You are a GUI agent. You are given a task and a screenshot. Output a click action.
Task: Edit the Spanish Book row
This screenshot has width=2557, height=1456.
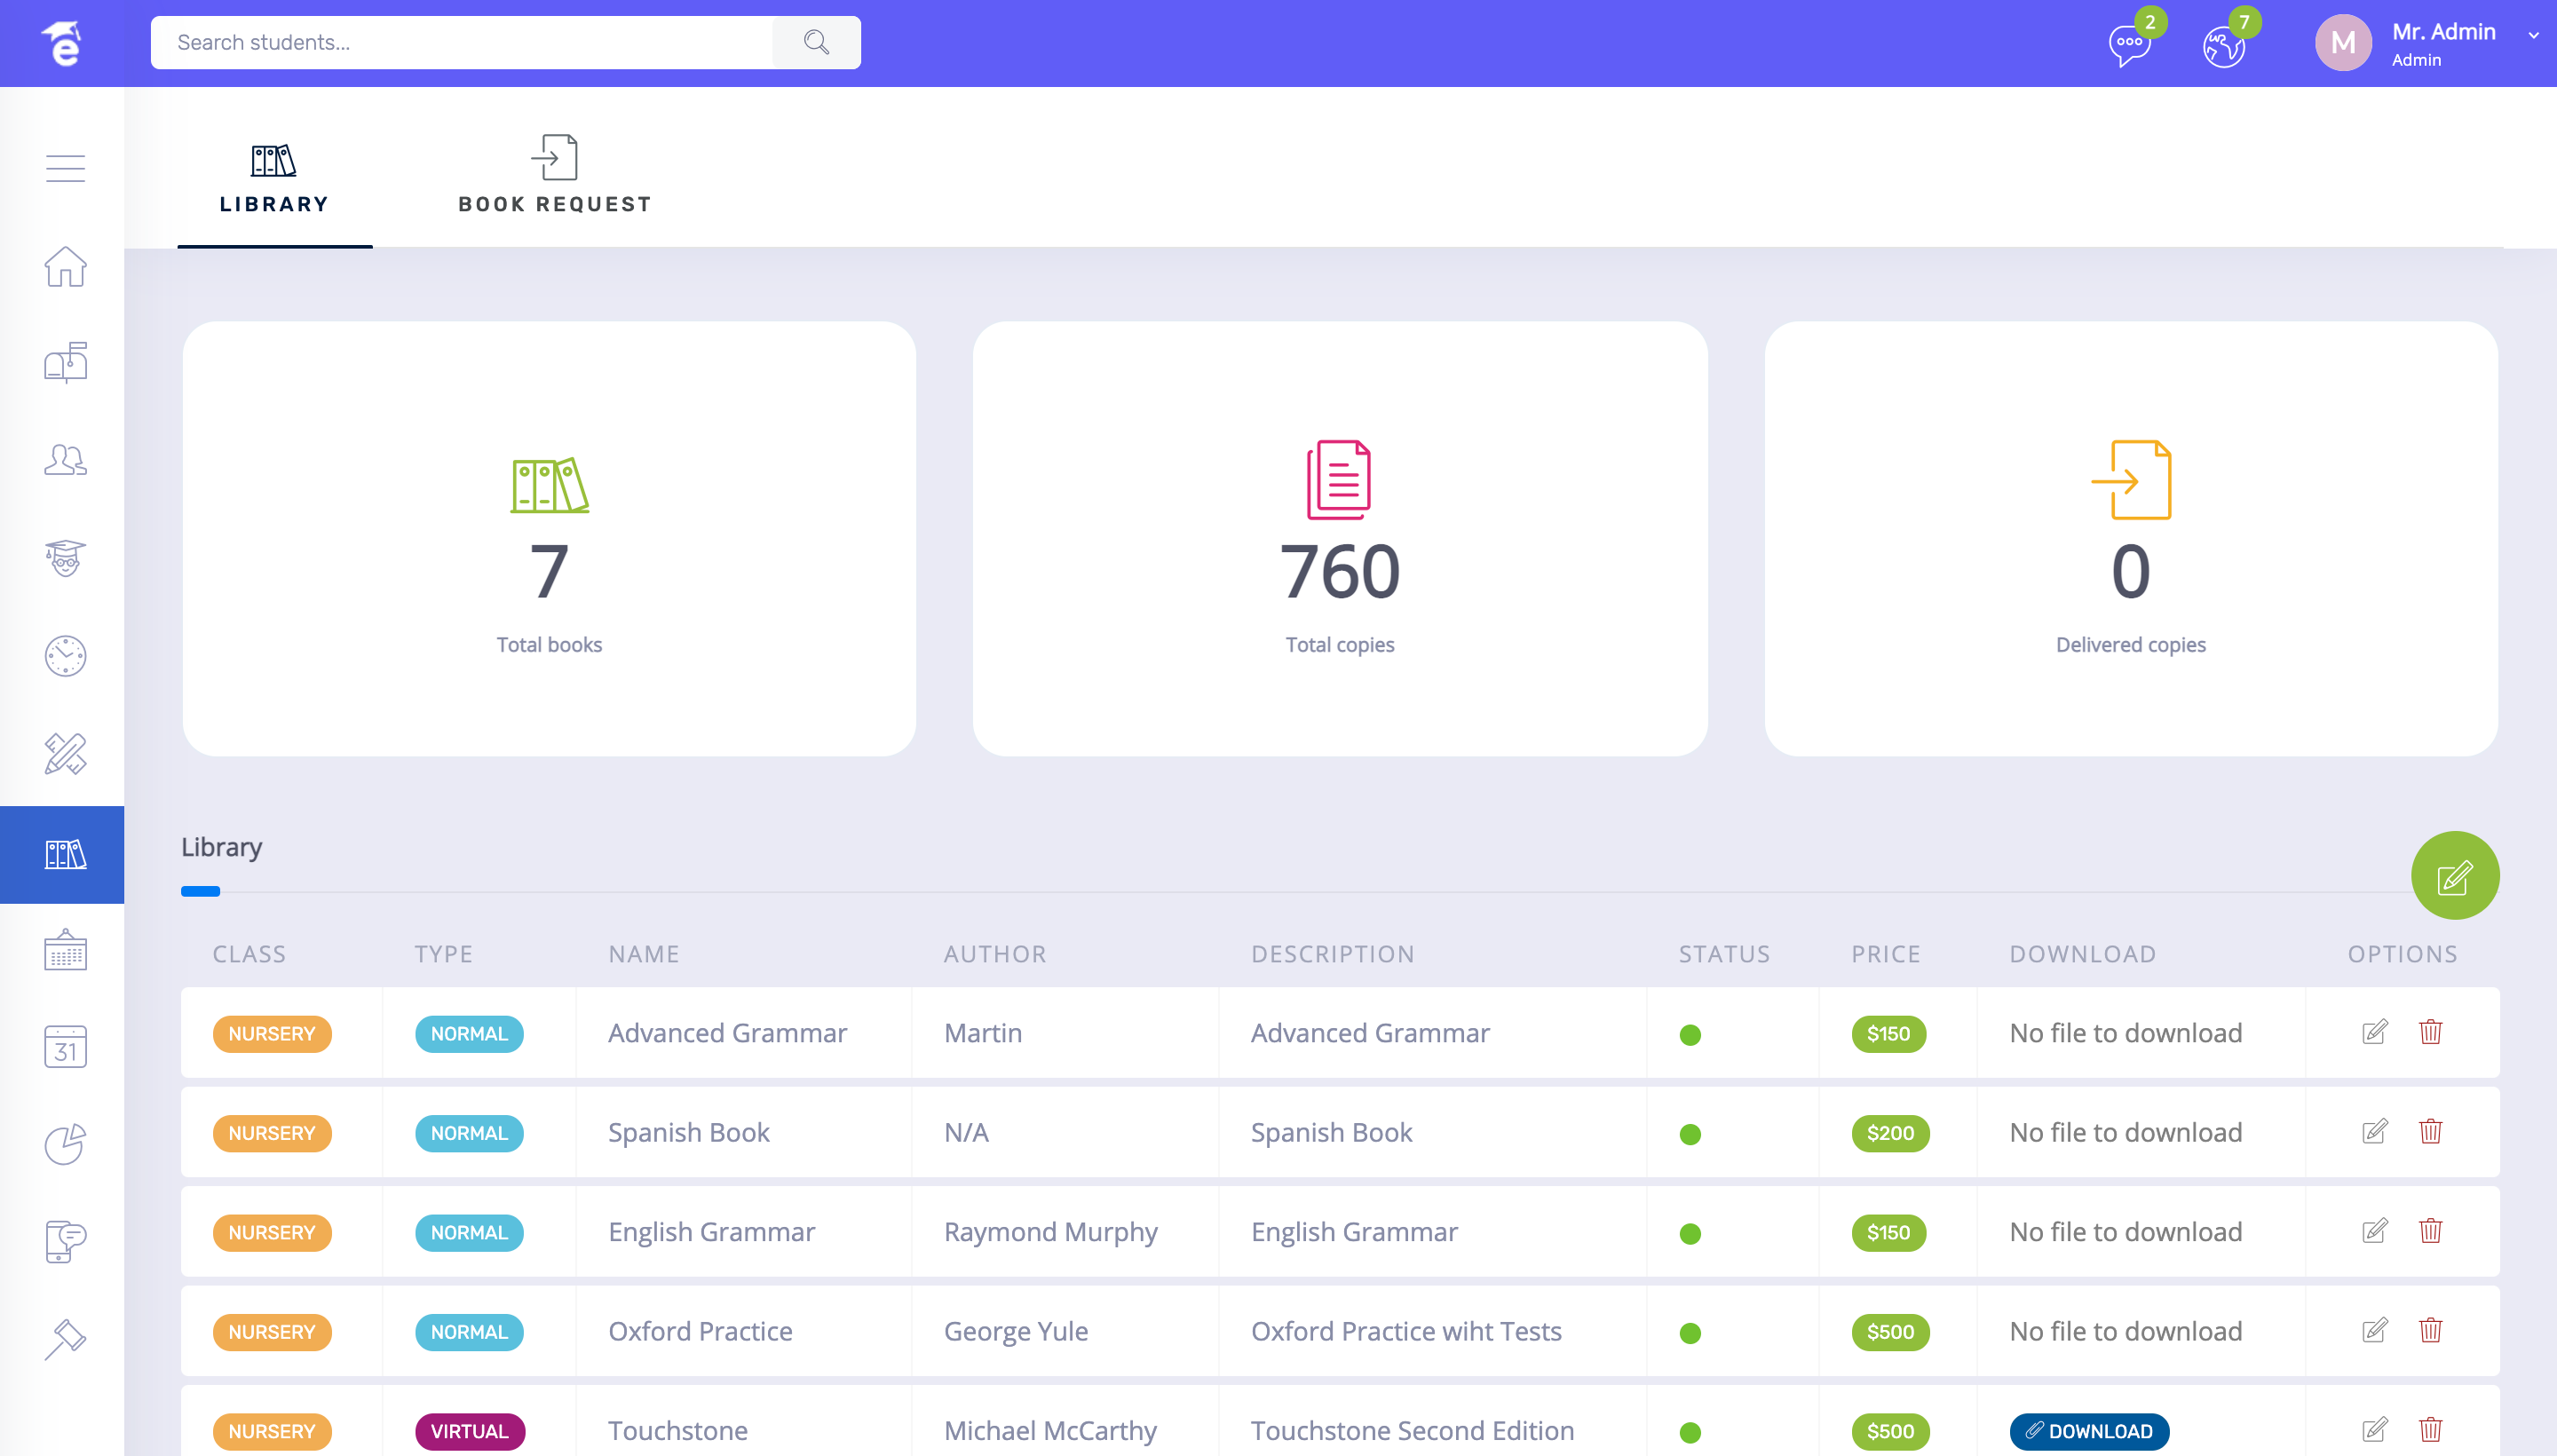click(2374, 1131)
